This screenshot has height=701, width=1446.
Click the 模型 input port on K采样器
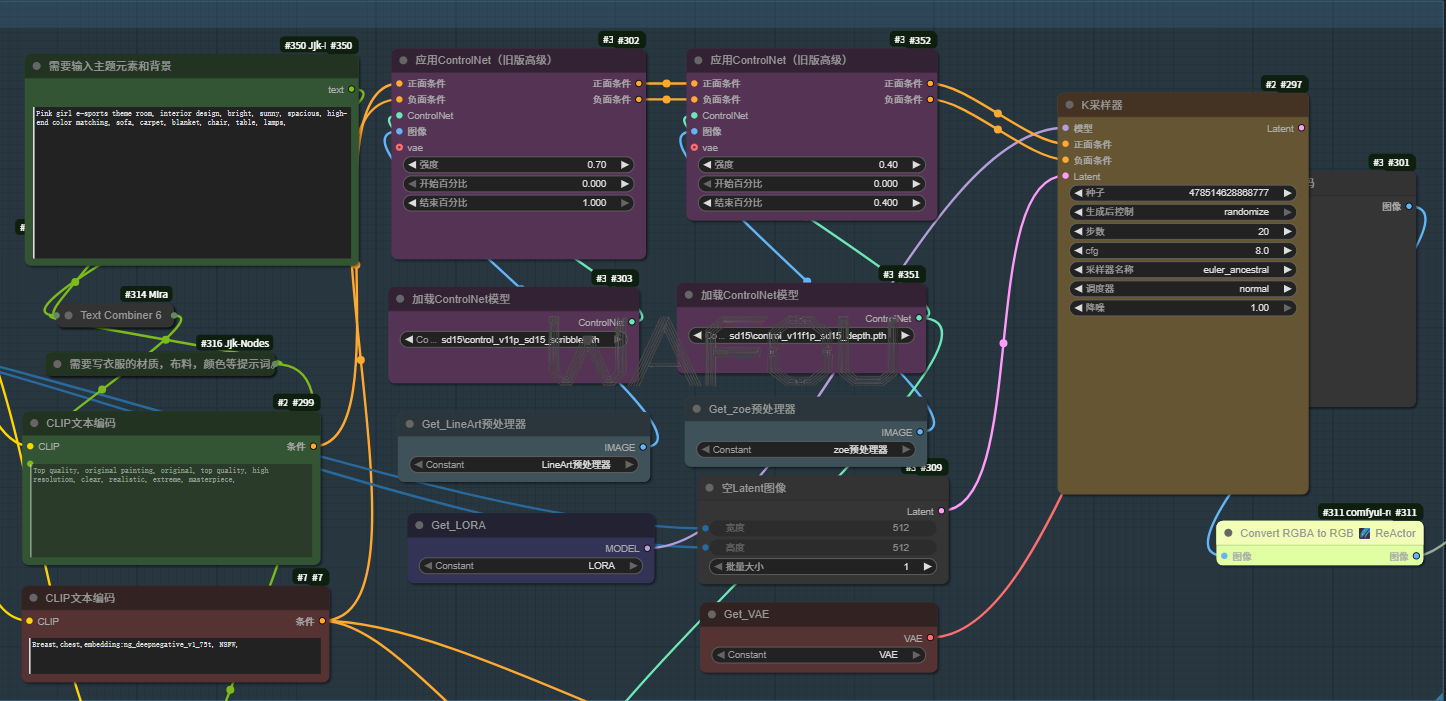[1065, 128]
